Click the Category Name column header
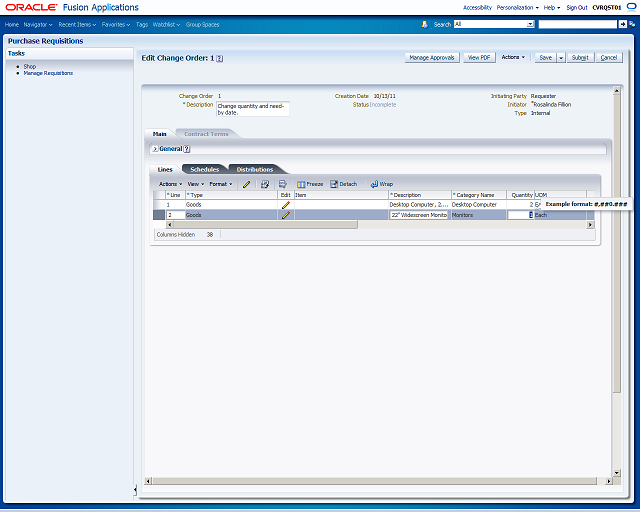The height and width of the screenshot is (512, 640). coord(479,195)
